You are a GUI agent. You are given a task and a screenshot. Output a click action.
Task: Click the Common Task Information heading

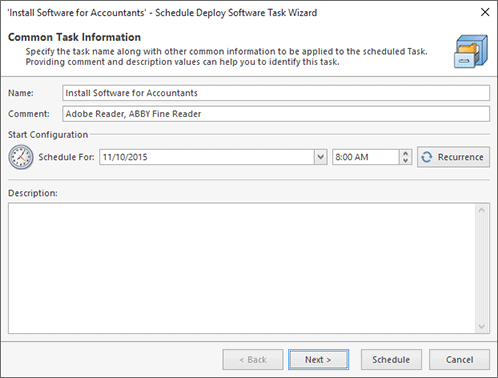[x=74, y=37]
